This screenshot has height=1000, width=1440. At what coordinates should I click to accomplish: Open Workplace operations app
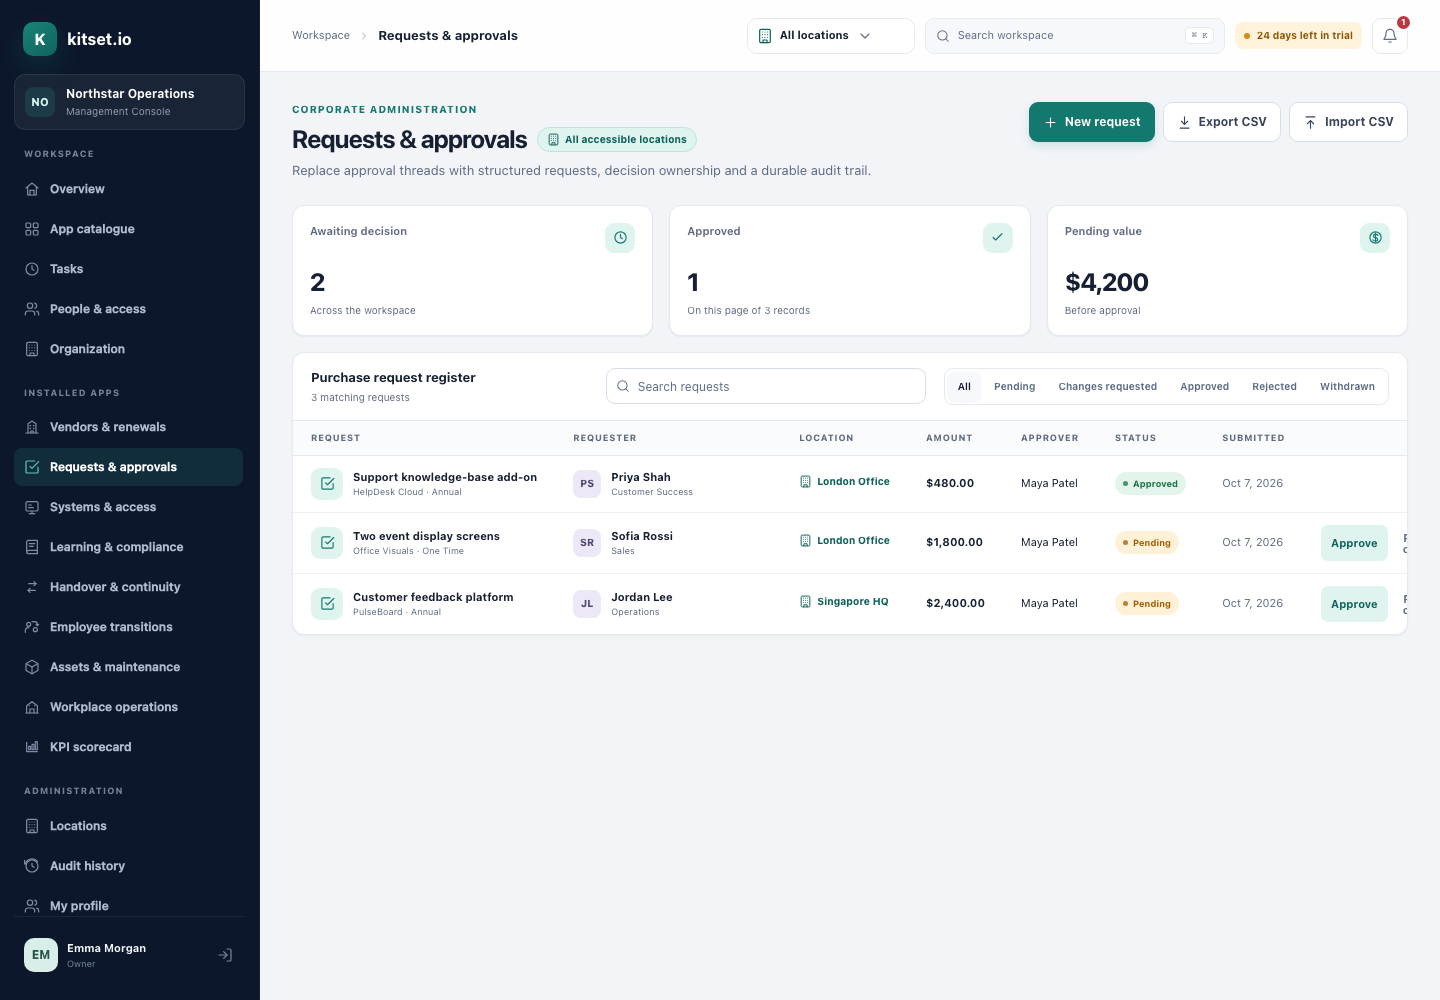point(128,707)
